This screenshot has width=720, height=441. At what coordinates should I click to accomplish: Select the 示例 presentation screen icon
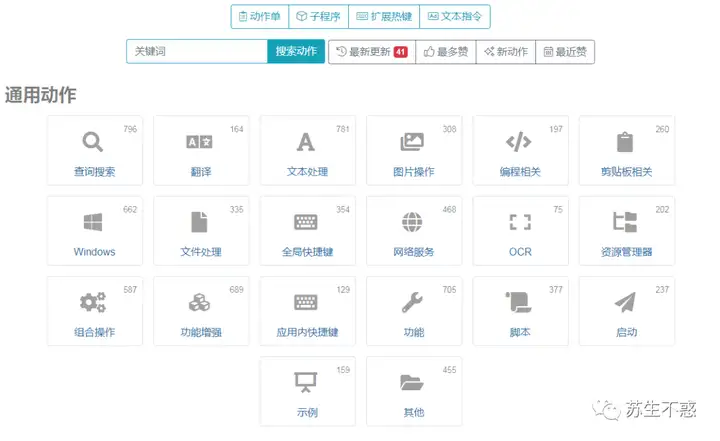pos(306,382)
